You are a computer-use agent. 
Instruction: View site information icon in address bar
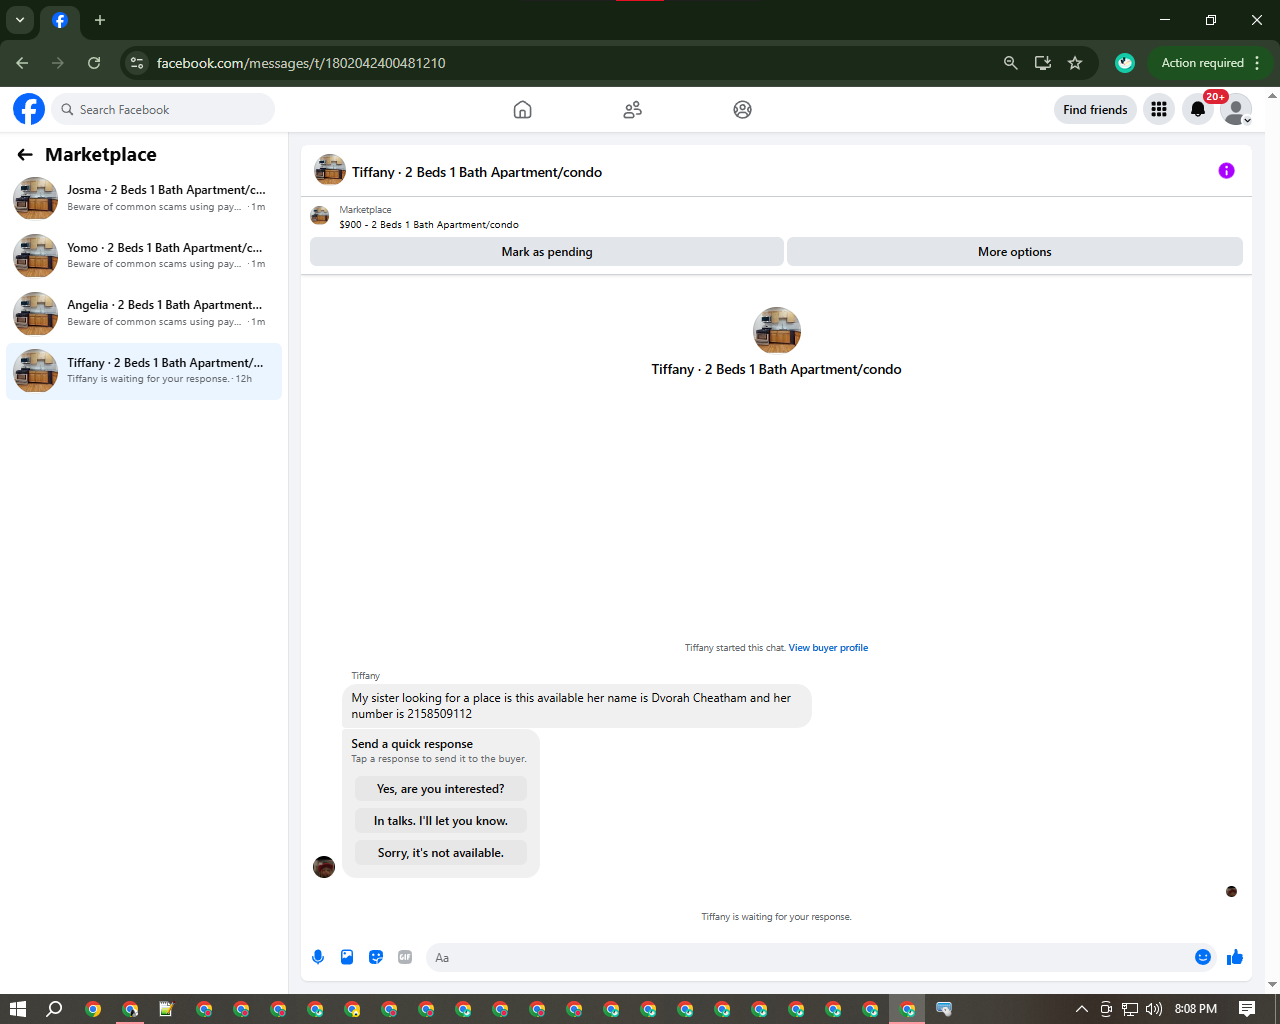(x=137, y=63)
